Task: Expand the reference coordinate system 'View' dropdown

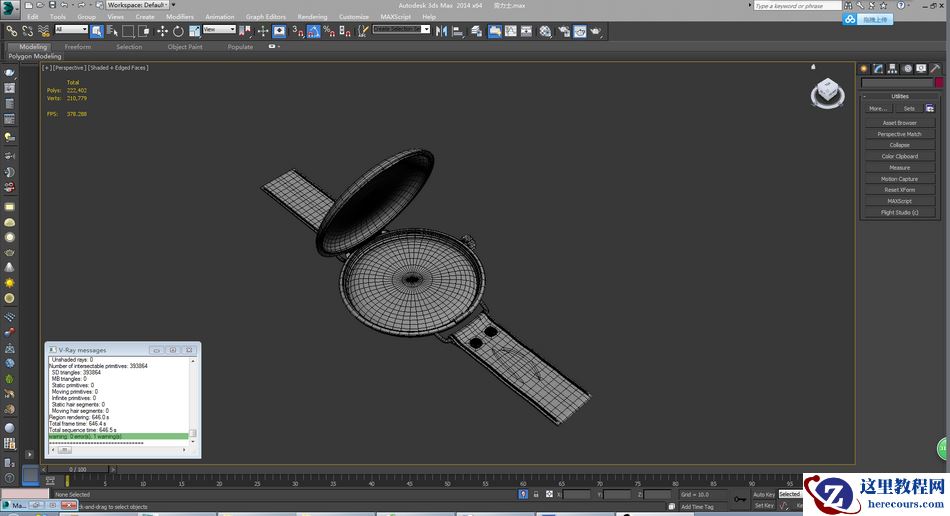Action: click(219, 30)
